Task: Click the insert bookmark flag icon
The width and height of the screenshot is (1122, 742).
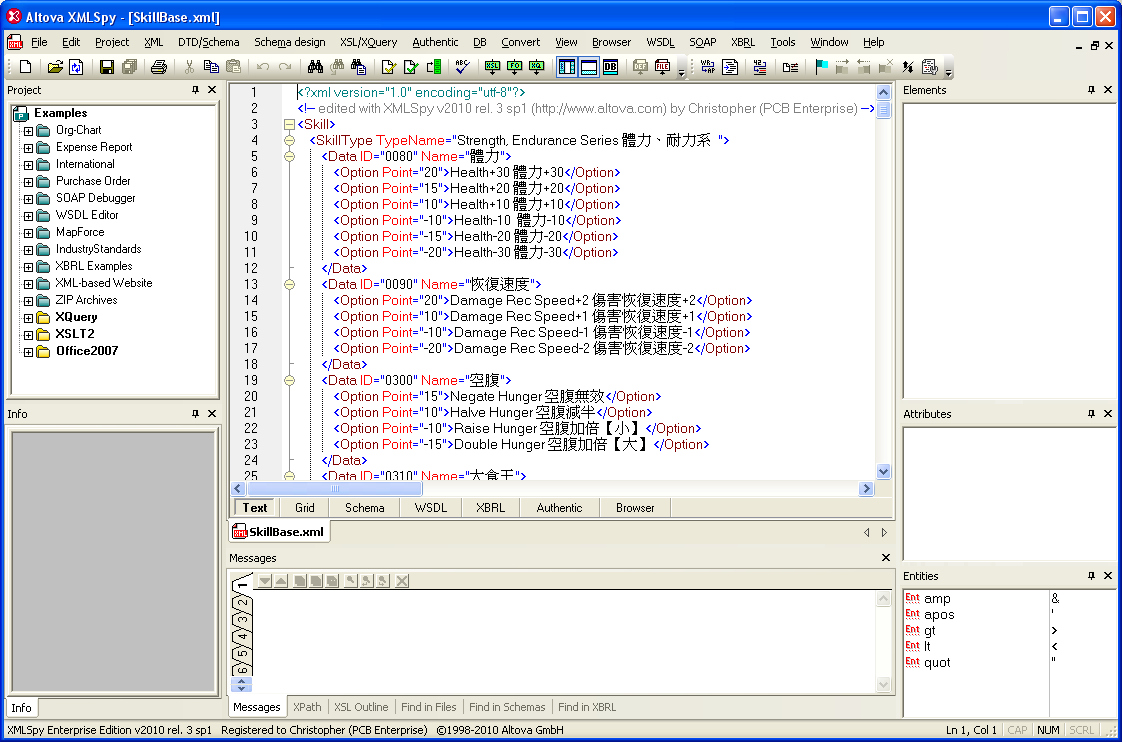Action: pos(821,67)
